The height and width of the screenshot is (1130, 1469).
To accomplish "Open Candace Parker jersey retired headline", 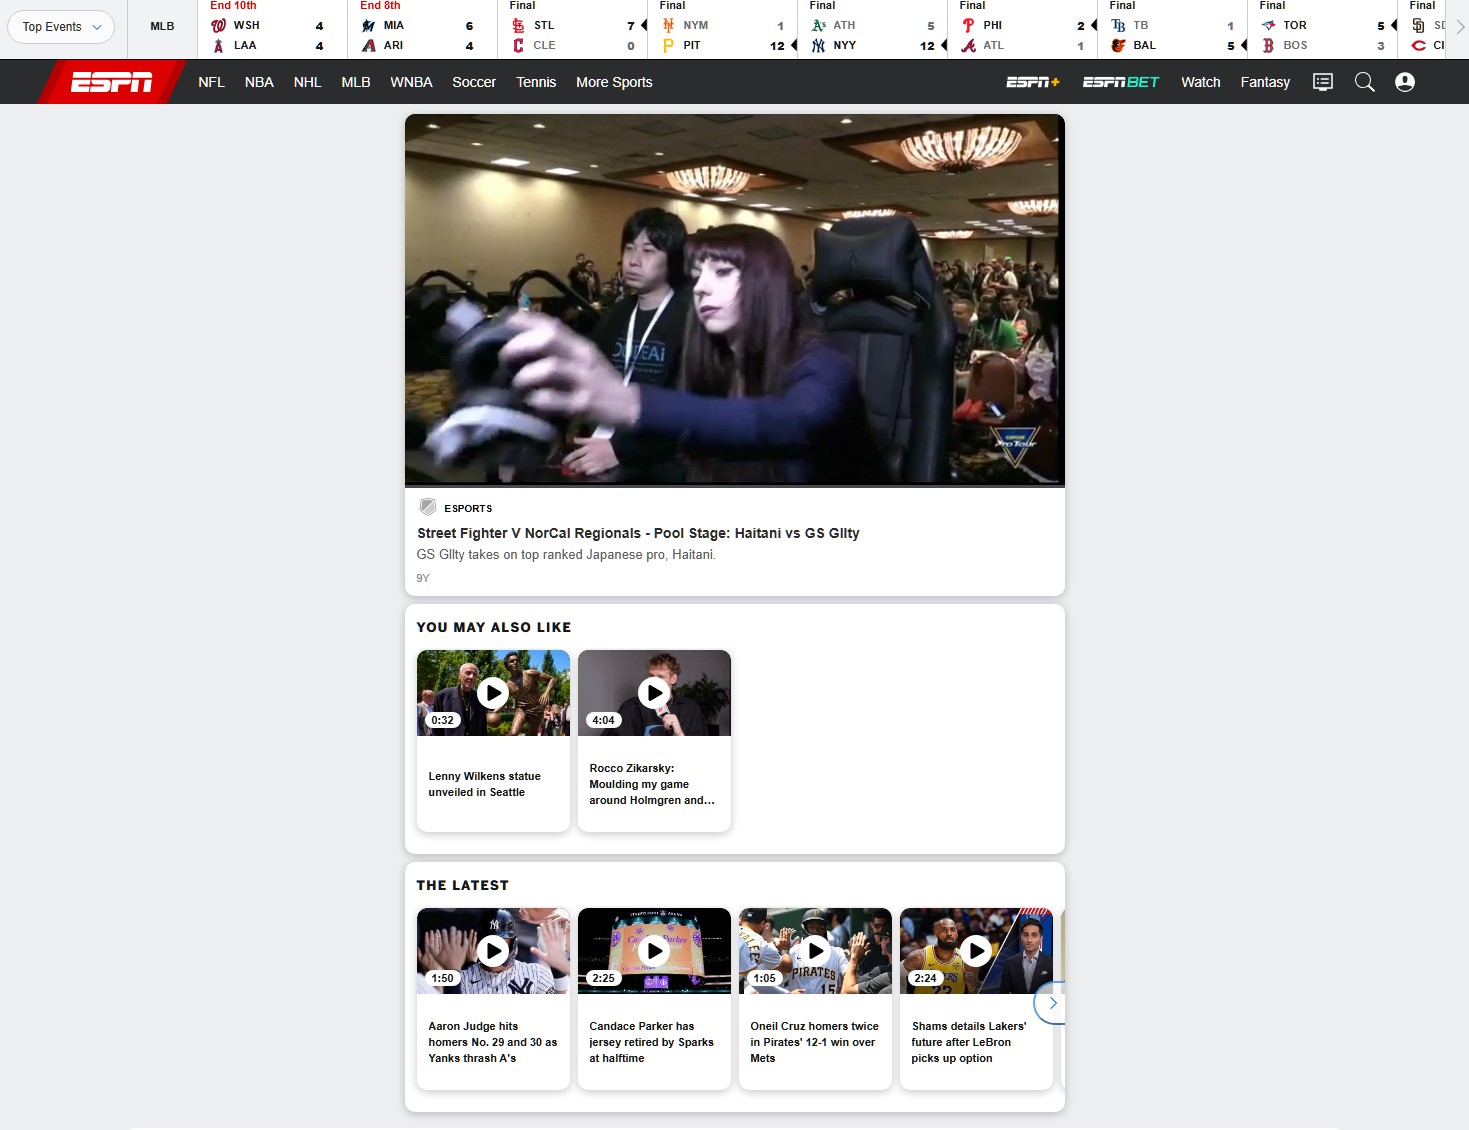I will click(x=652, y=1042).
